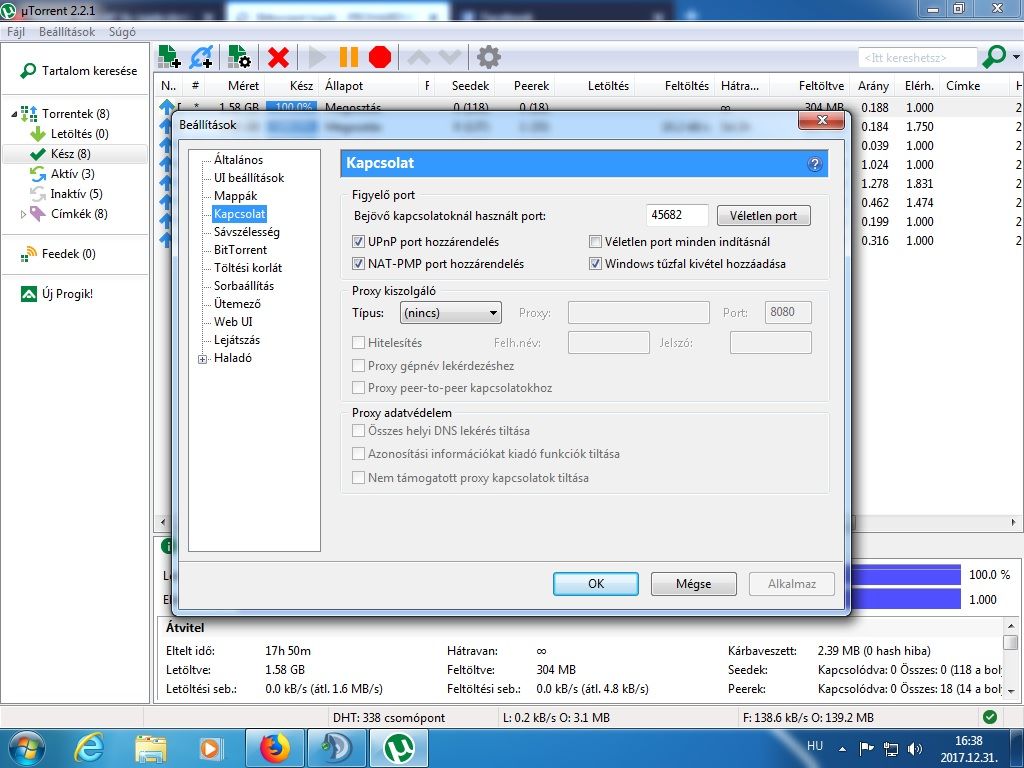Click the Start torrent play icon
This screenshot has width=1024, height=768.
point(317,57)
